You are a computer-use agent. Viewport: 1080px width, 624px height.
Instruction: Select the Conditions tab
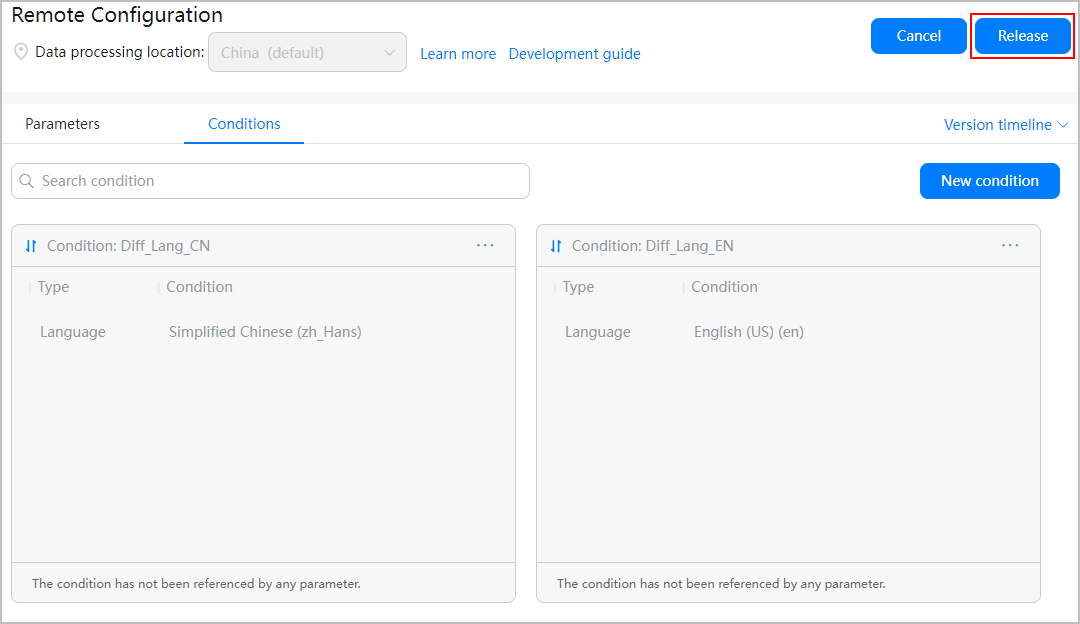coord(244,124)
